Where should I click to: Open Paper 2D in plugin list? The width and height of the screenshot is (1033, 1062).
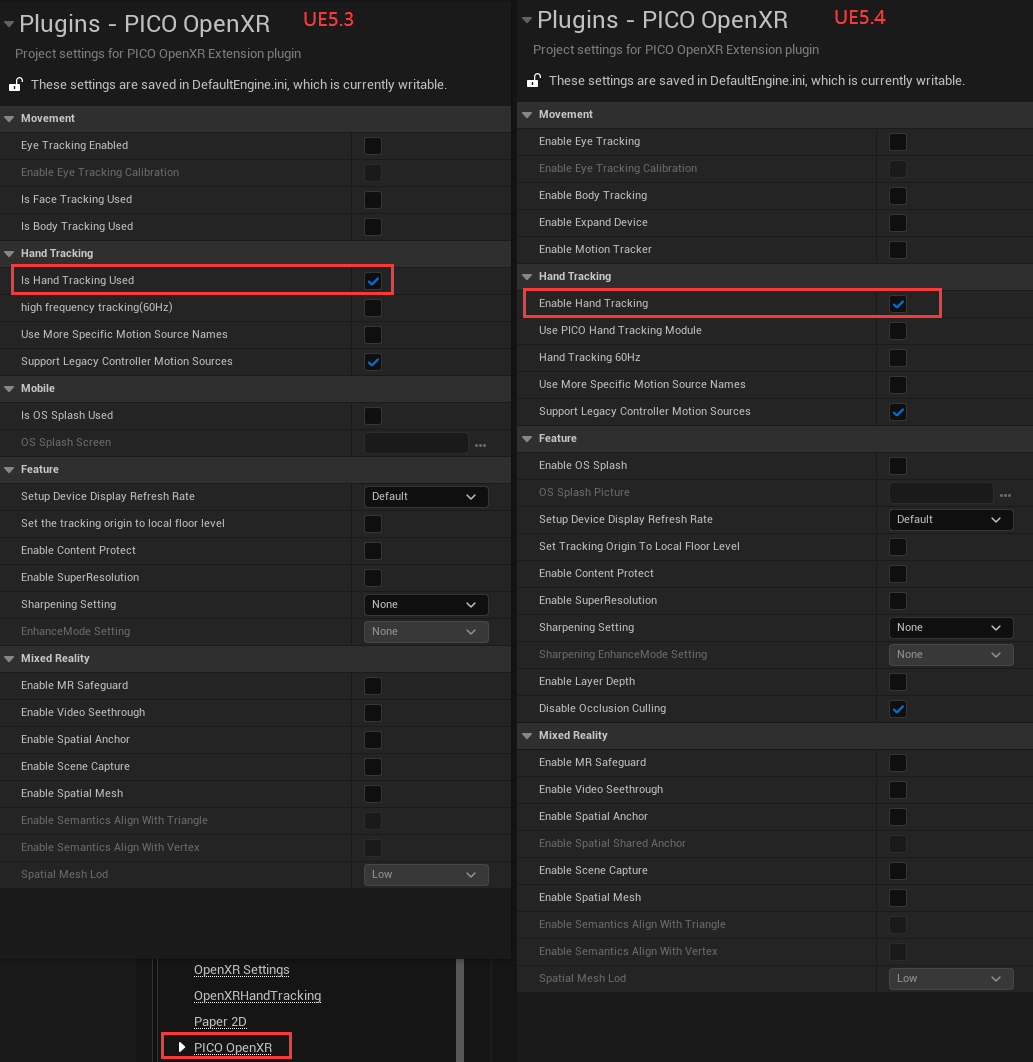(x=220, y=1021)
